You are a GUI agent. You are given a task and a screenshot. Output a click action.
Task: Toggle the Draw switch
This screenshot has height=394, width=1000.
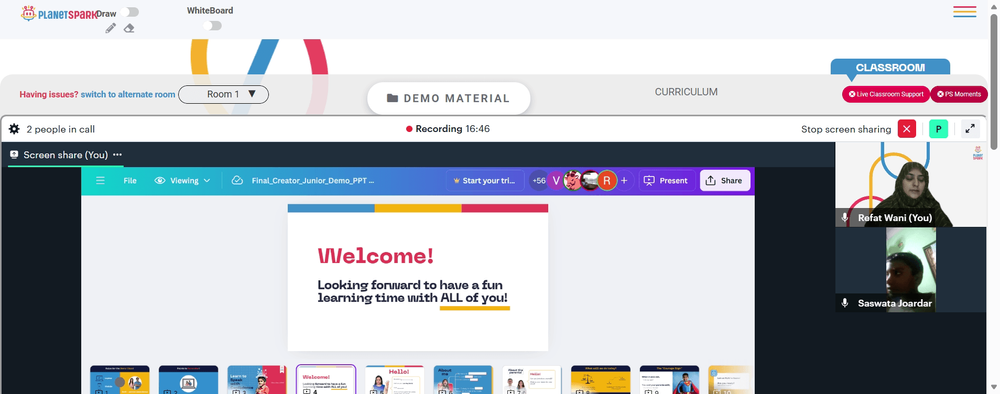click(130, 12)
